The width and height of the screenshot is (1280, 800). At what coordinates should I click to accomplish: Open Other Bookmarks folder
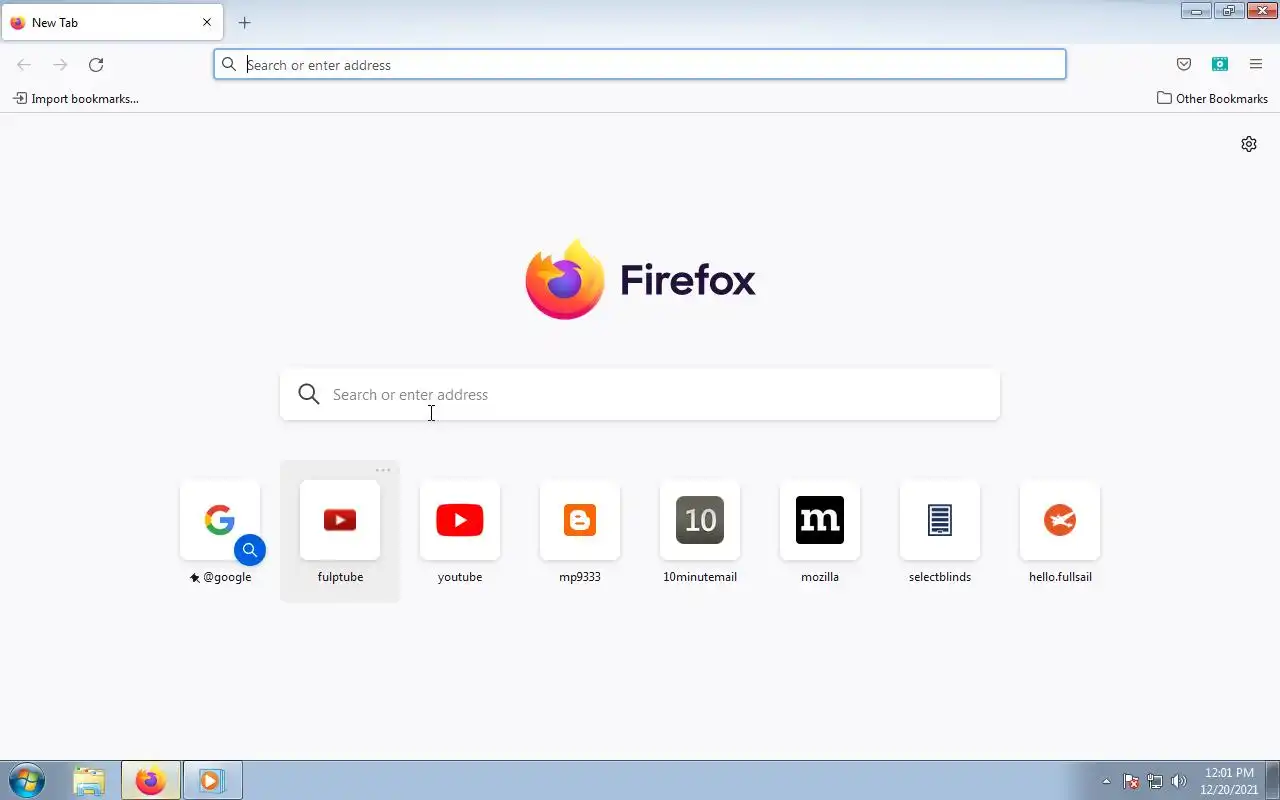click(x=1212, y=98)
